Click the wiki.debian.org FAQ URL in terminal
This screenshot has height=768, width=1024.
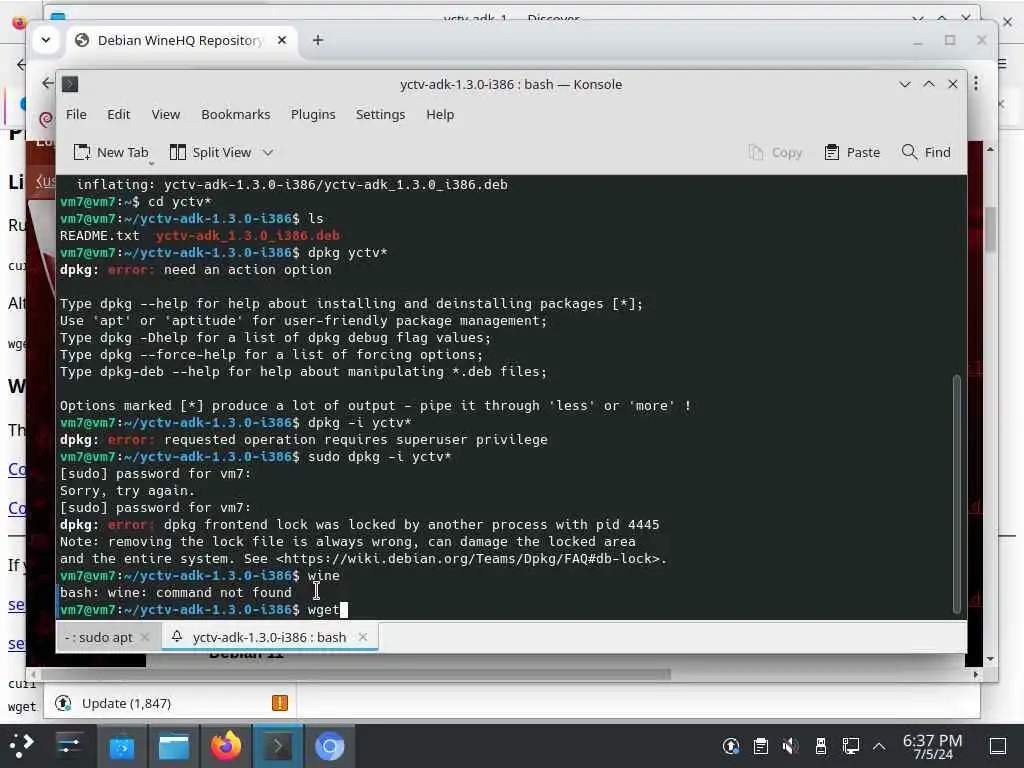[x=467, y=558]
